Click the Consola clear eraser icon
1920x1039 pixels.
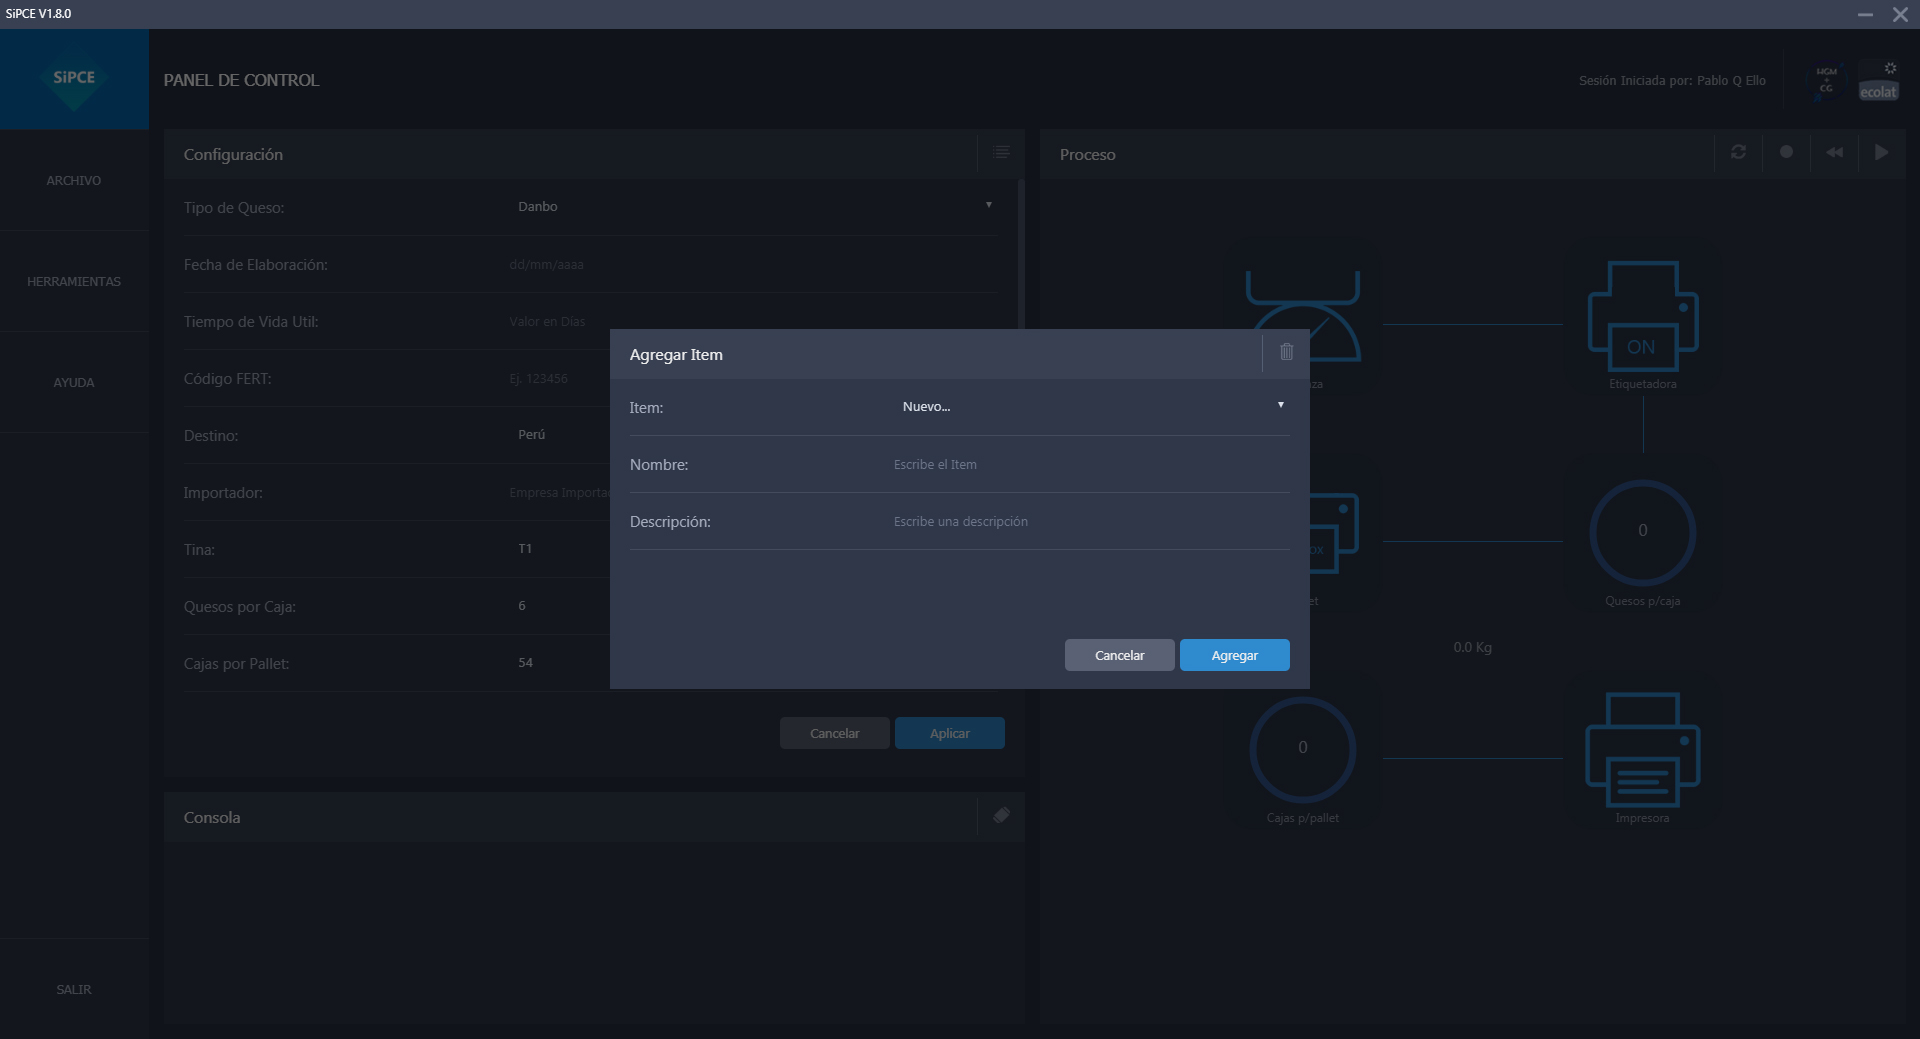tap(1001, 816)
